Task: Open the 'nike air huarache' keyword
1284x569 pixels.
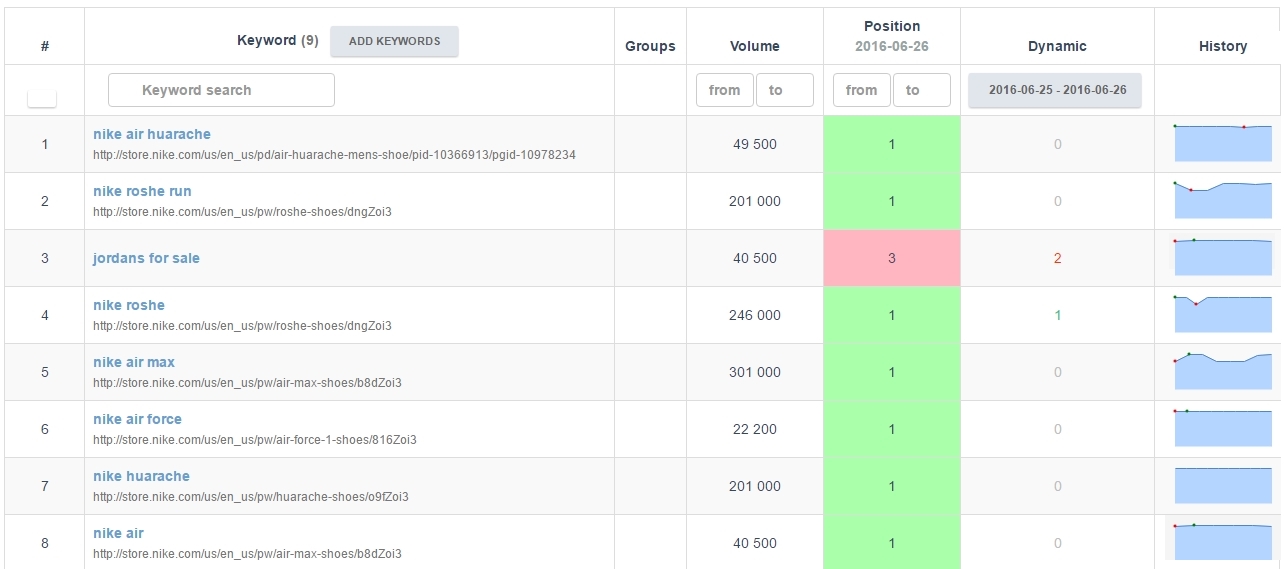Action: click(152, 134)
